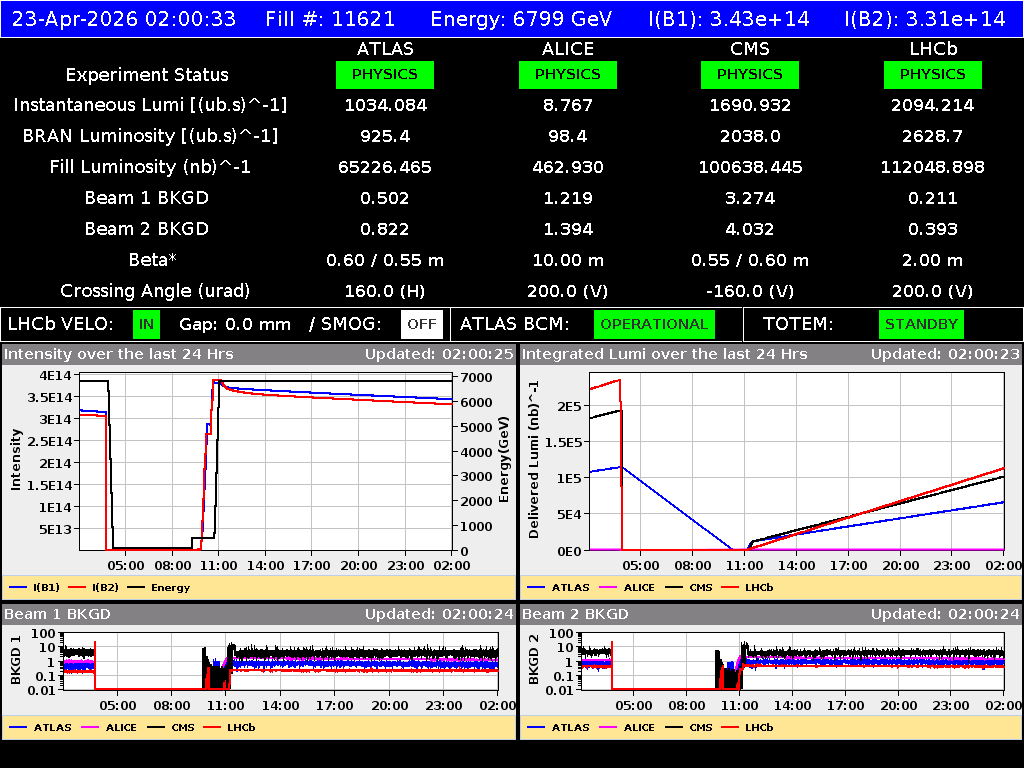Click the LHCb column header
Viewport: 1024px width, 768px height.
(933, 49)
